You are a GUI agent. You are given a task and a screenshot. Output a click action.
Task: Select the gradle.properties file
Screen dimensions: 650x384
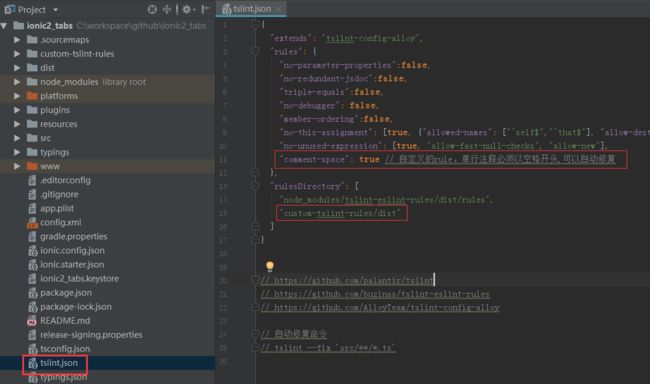click(73, 237)
